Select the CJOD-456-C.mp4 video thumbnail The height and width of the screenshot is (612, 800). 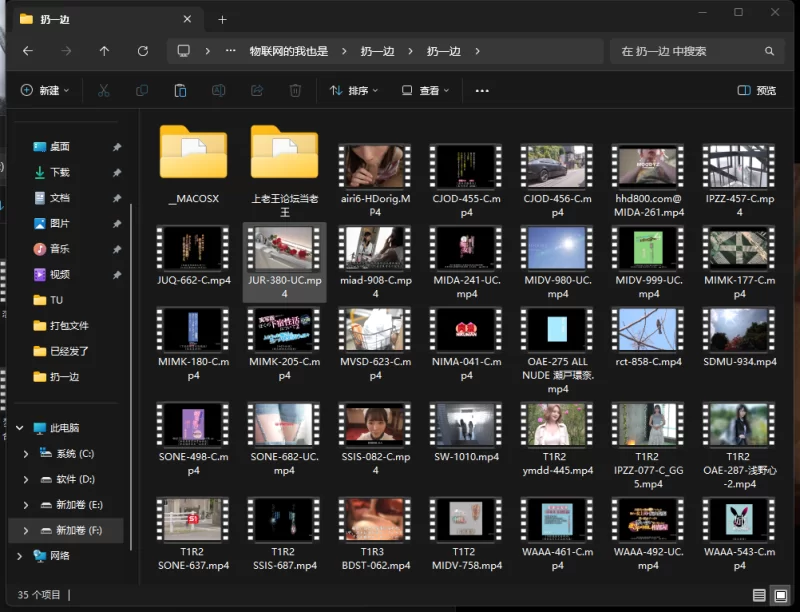[x=557, y=166]
